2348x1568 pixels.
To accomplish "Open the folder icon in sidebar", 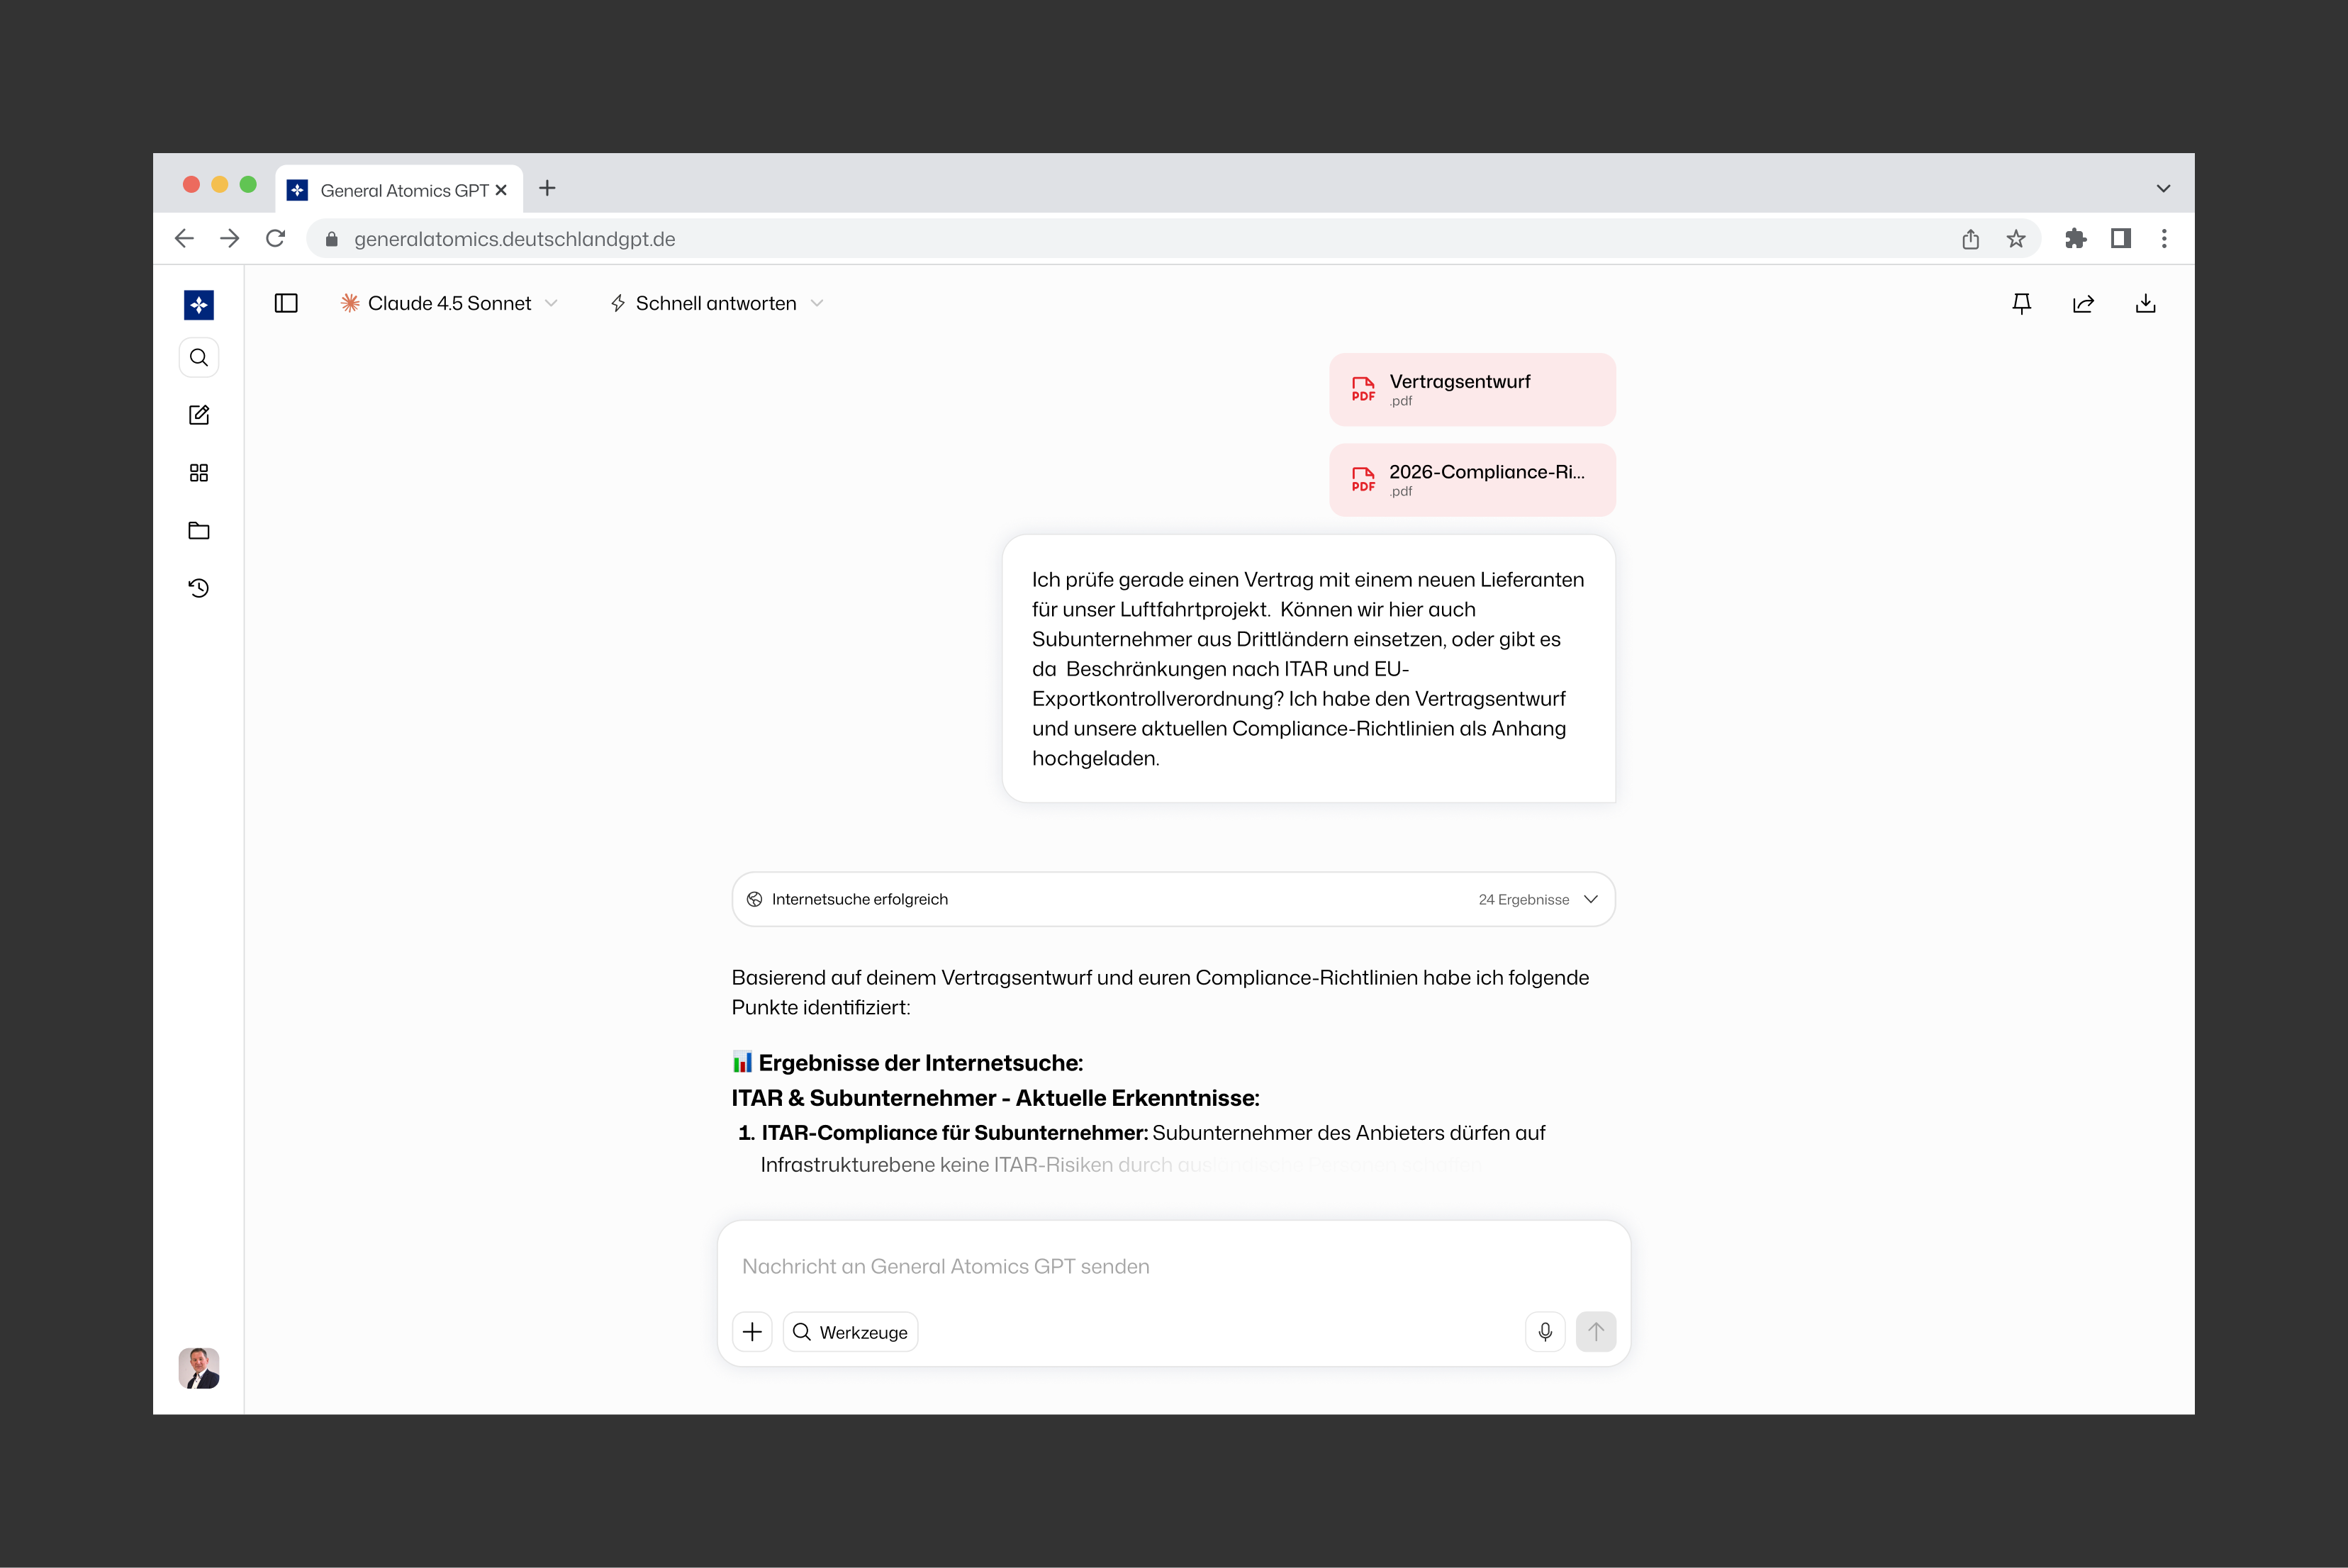I will pyautogui.click(x=199, y=530).
